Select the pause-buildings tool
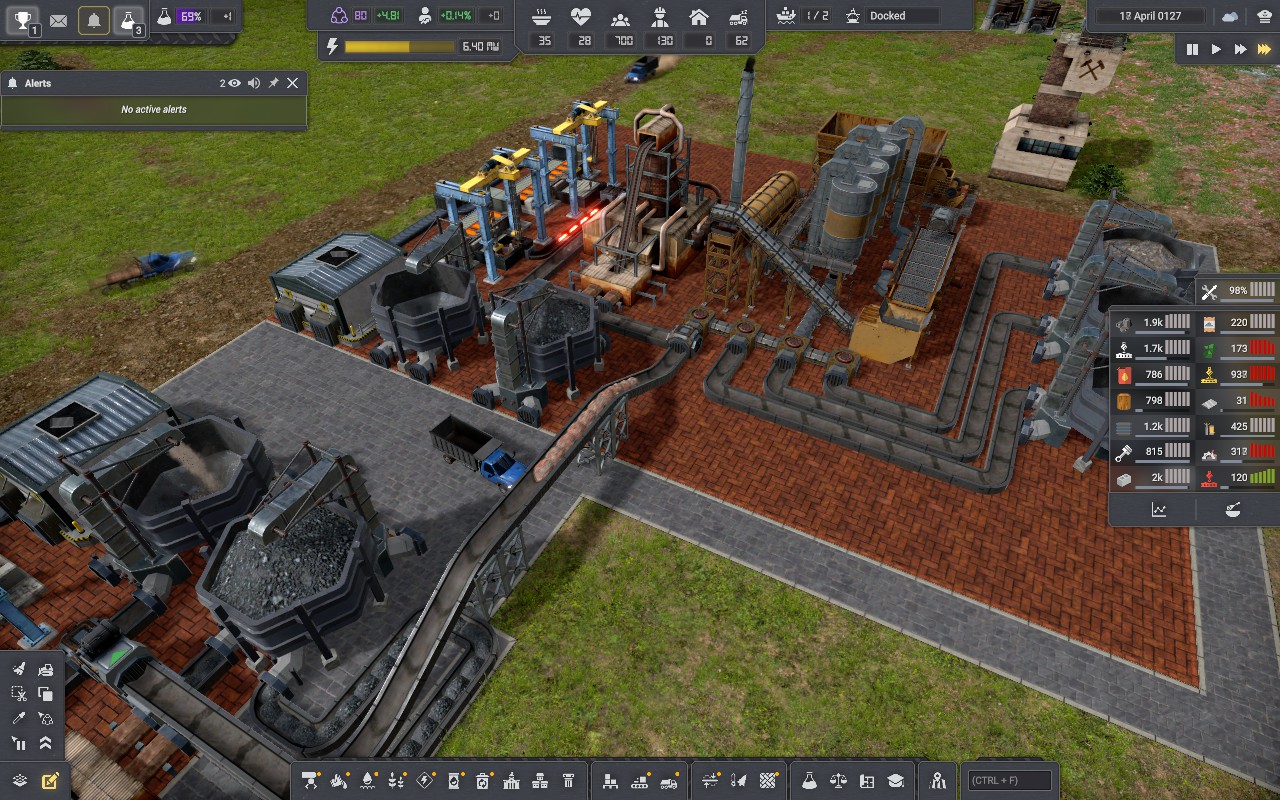 19,743
